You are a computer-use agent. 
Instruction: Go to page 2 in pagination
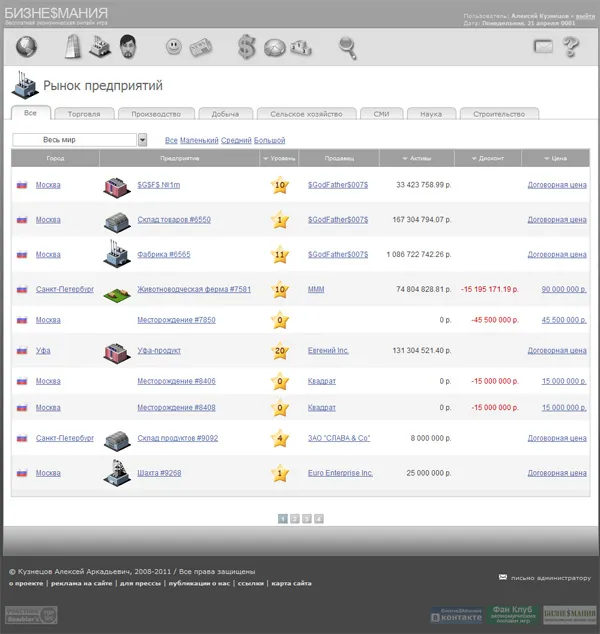(295, 518)
